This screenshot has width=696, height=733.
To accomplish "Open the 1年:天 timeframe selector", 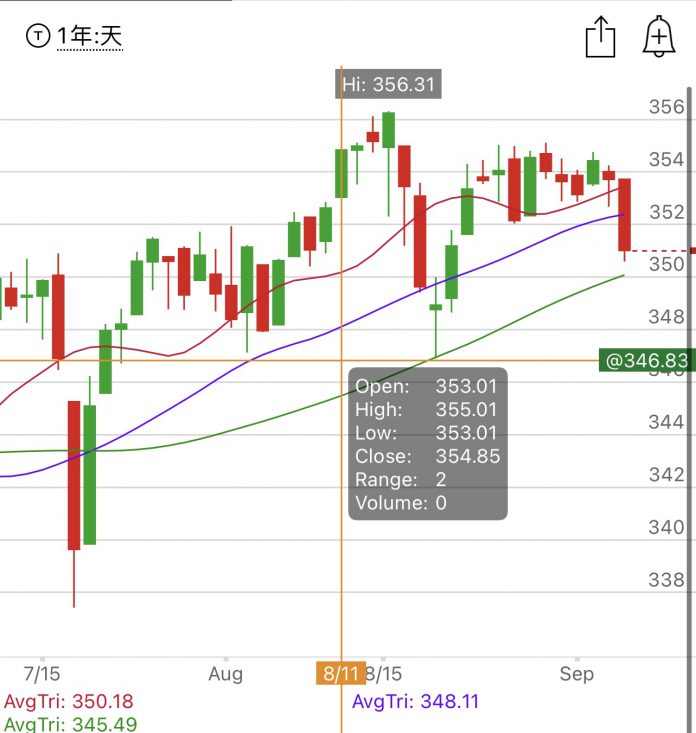I will tap(89, 37).
